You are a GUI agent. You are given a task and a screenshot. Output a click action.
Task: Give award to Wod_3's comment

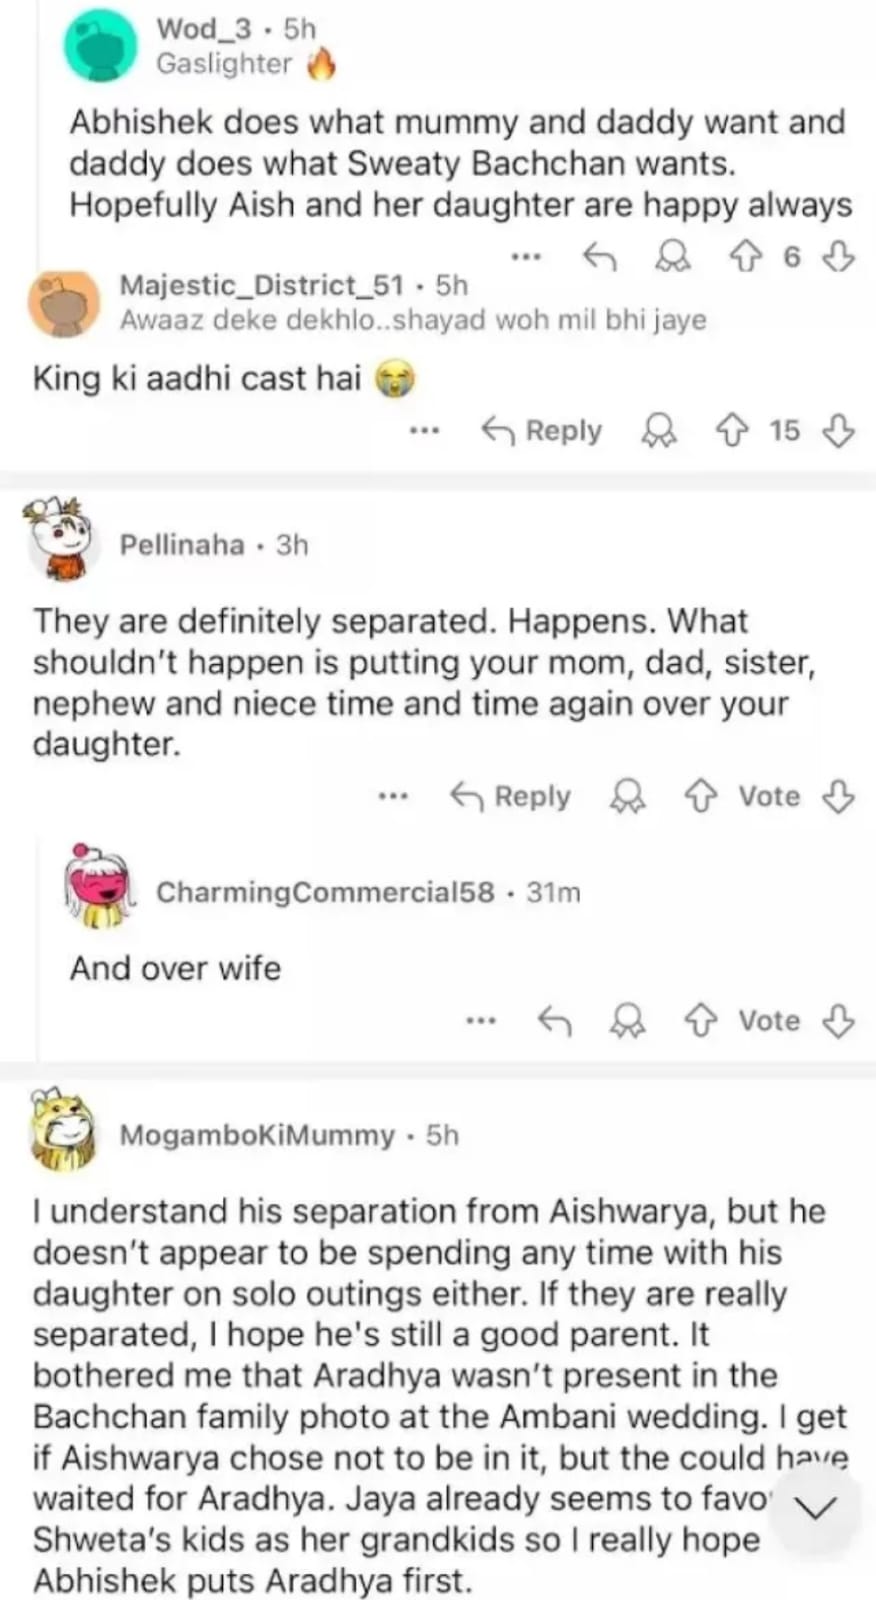point(672,258)
